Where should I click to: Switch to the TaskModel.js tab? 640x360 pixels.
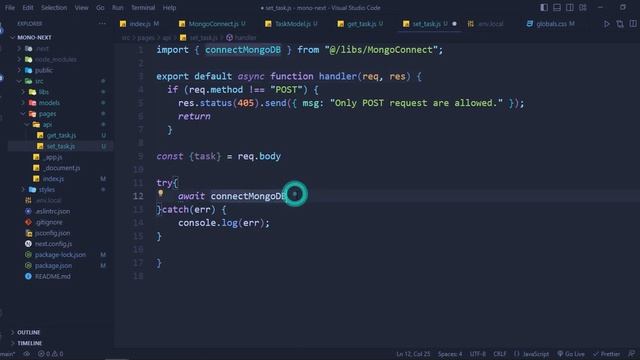click(x=291, y=24)
